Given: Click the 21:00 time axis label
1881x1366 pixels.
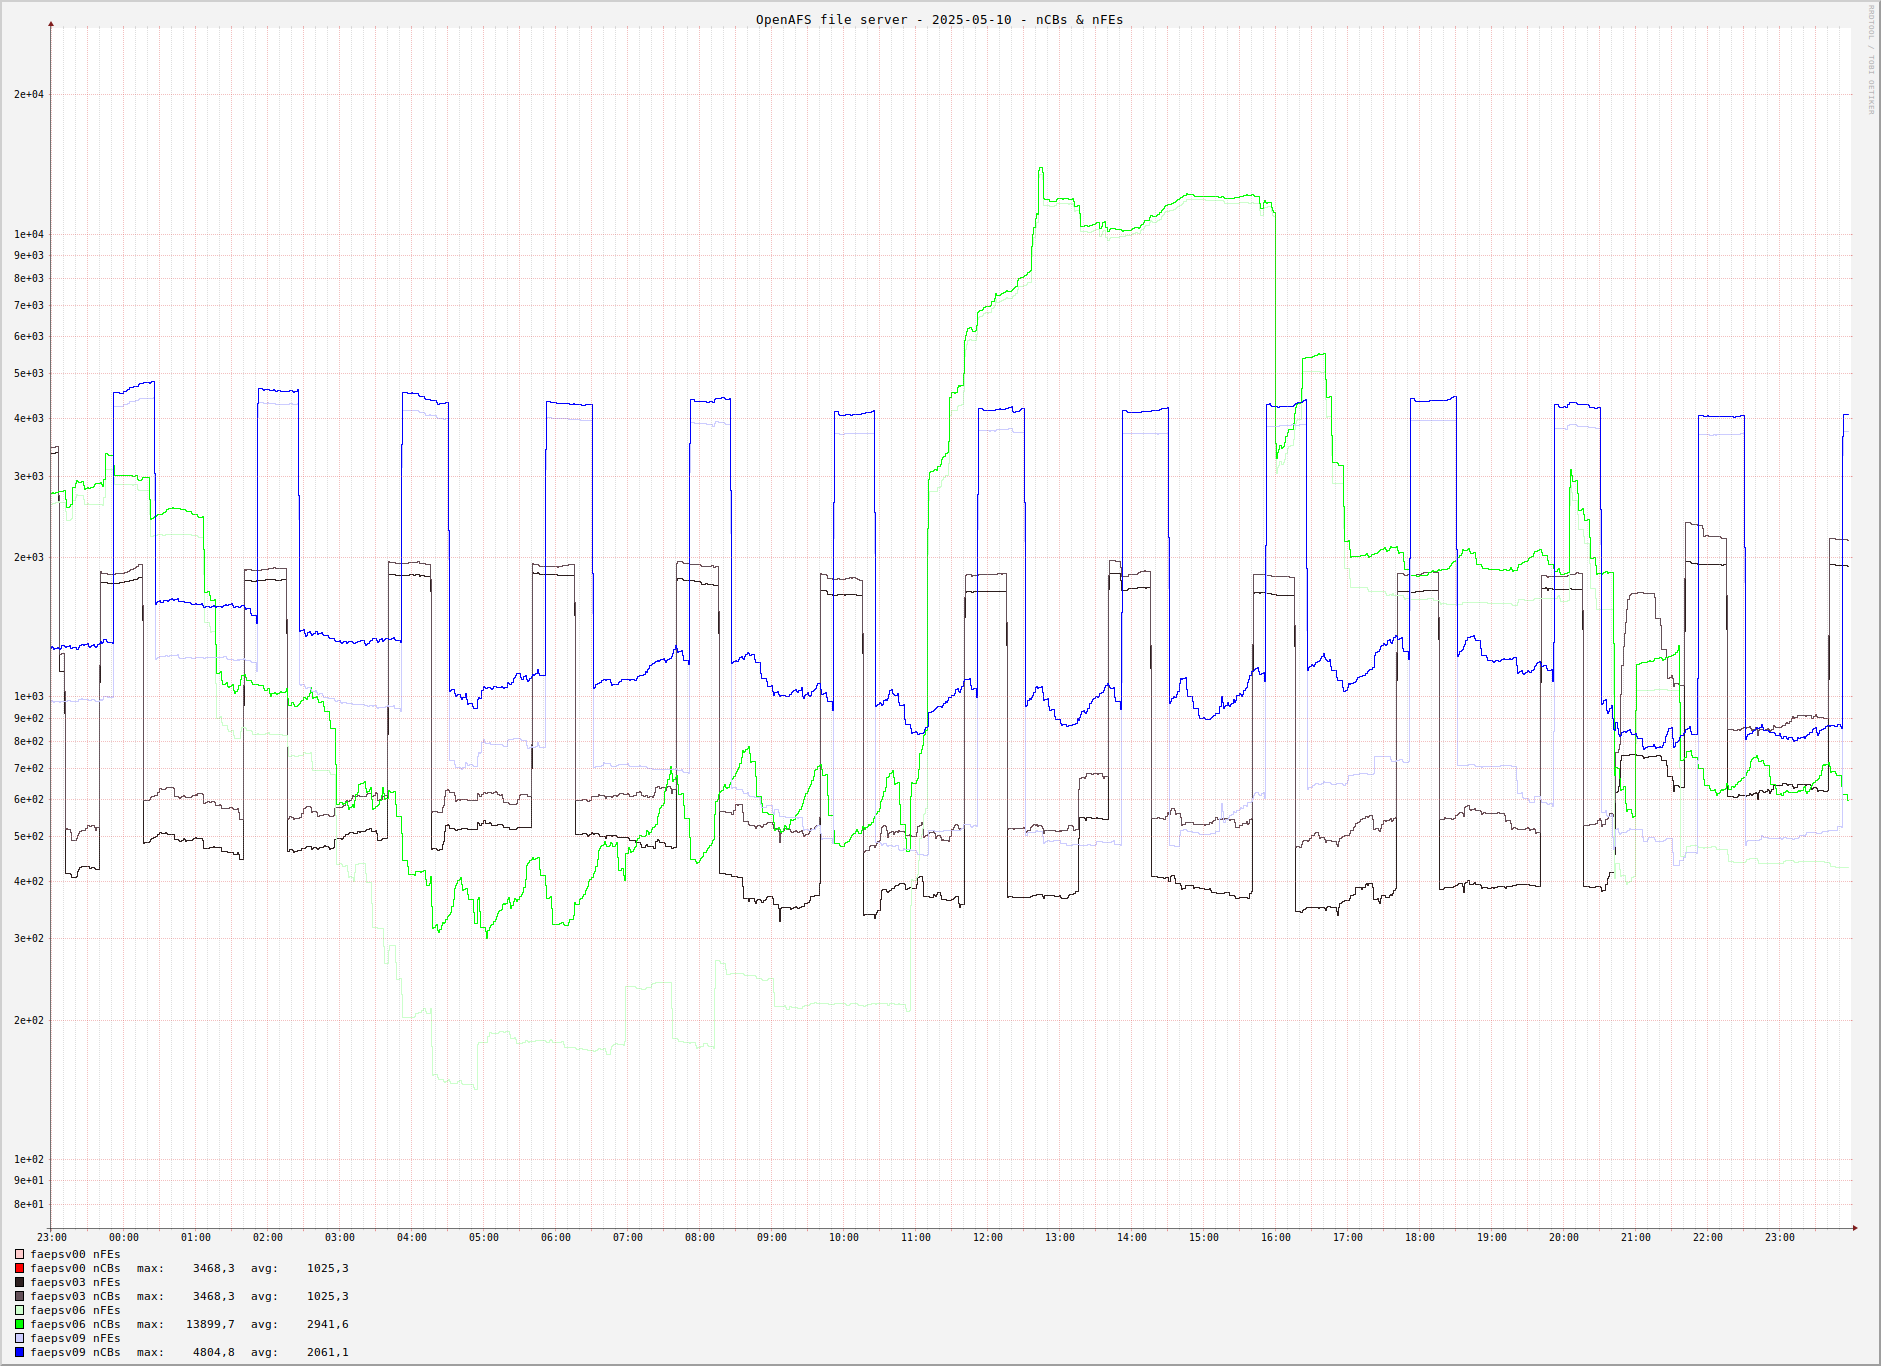Looking at the screenshot, I should tap(1636, 1238).
